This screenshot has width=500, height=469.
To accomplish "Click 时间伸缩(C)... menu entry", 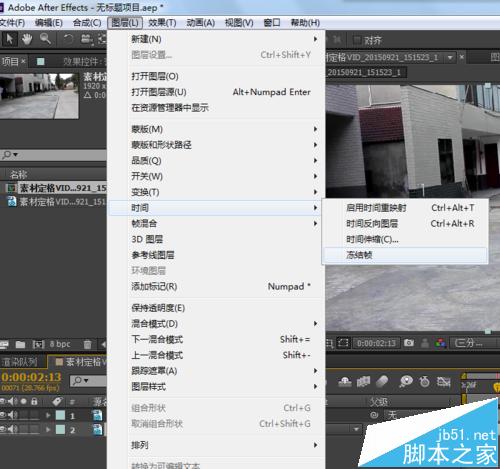I will click(405, 239).
